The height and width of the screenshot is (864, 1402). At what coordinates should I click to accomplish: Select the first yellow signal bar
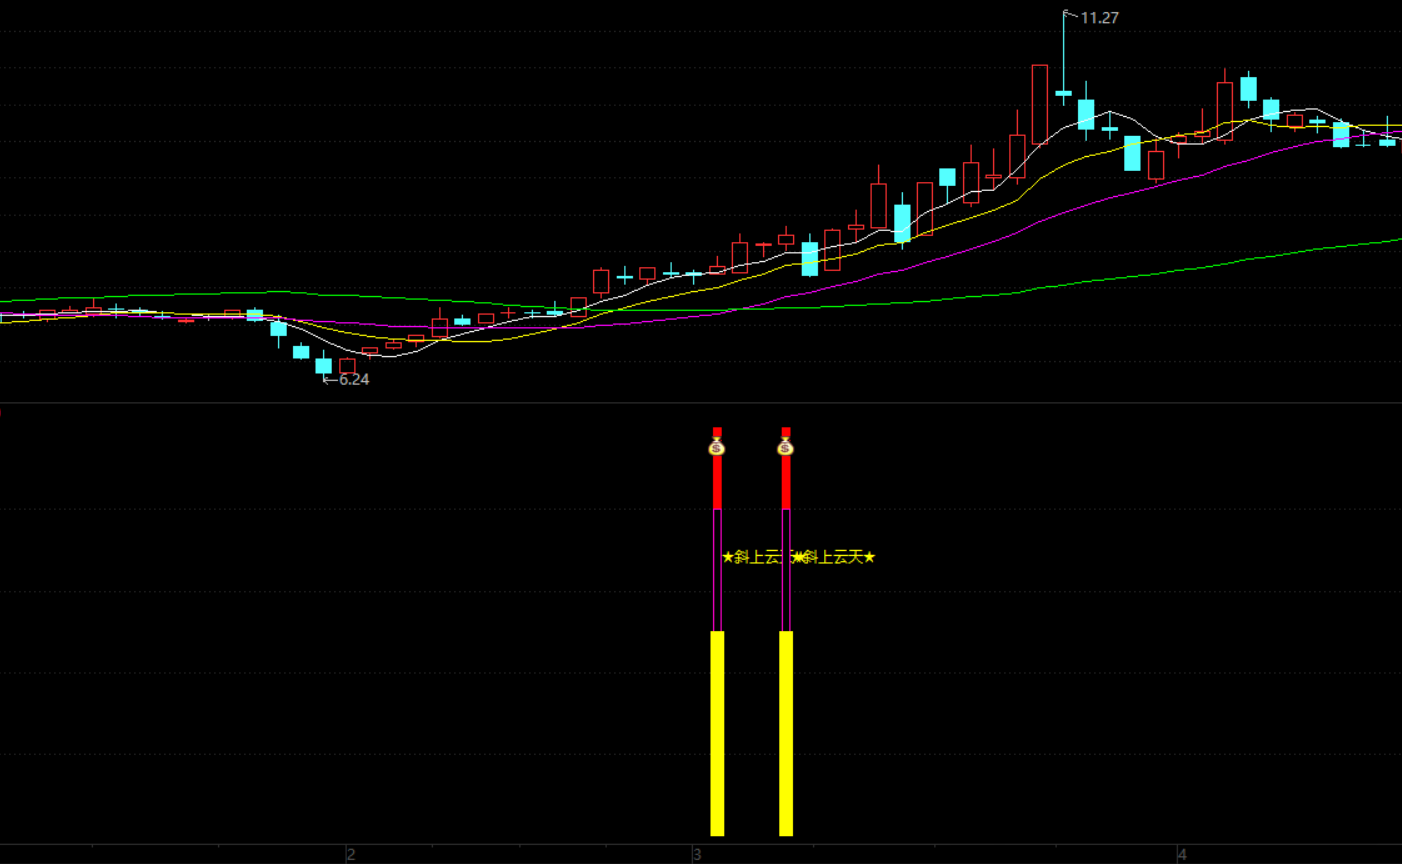717,733
